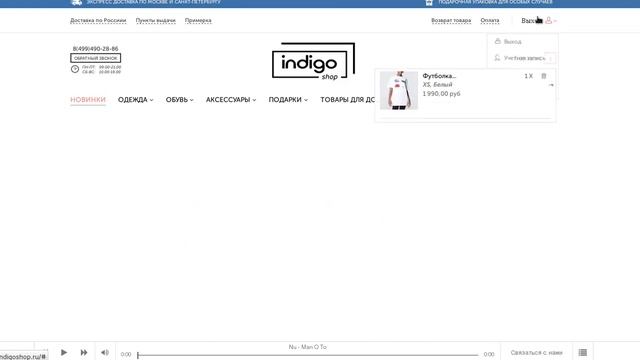Open the Футболка... cart item title
Image resolution: width=640 pixels, height=360 pixels.
pyautogui.click(x=439, y=76)
